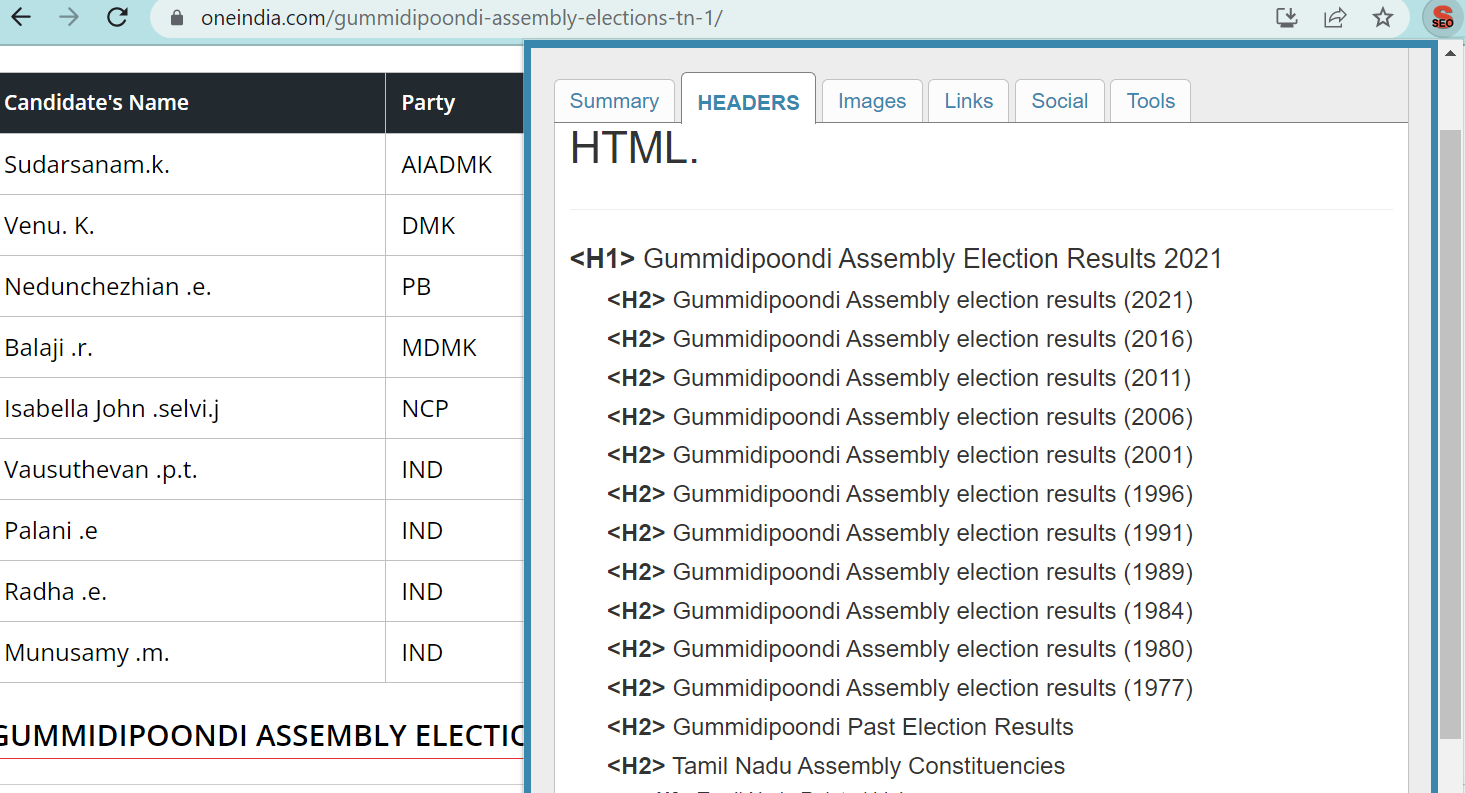
Task: Click the MDMK party cell
Action: click(x=455, y=347)
